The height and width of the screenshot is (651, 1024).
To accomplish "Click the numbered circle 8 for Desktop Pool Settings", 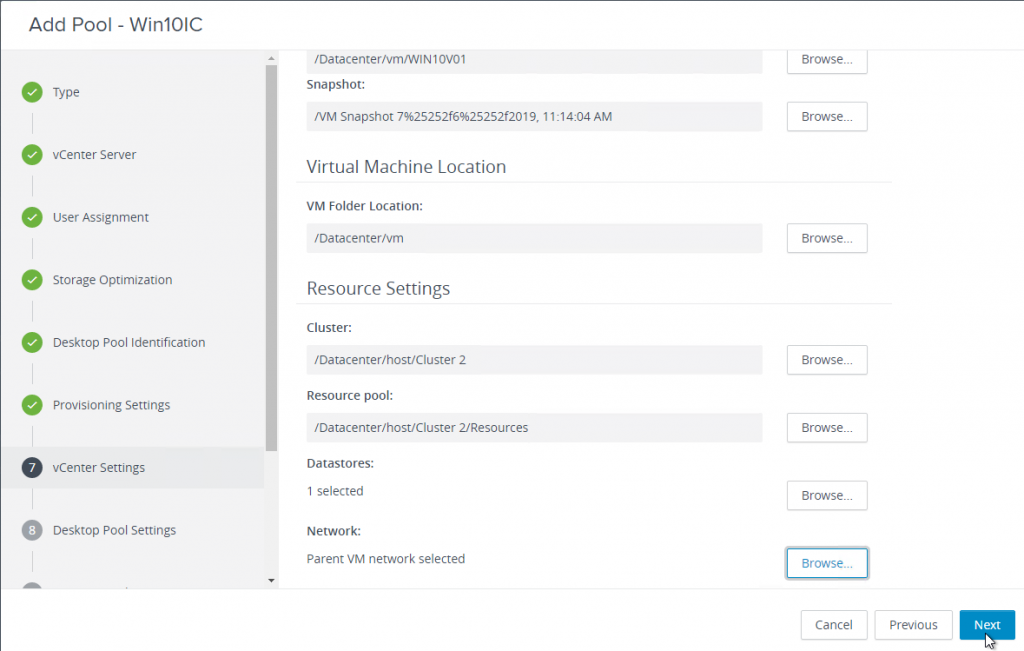I will coord(31,529).
